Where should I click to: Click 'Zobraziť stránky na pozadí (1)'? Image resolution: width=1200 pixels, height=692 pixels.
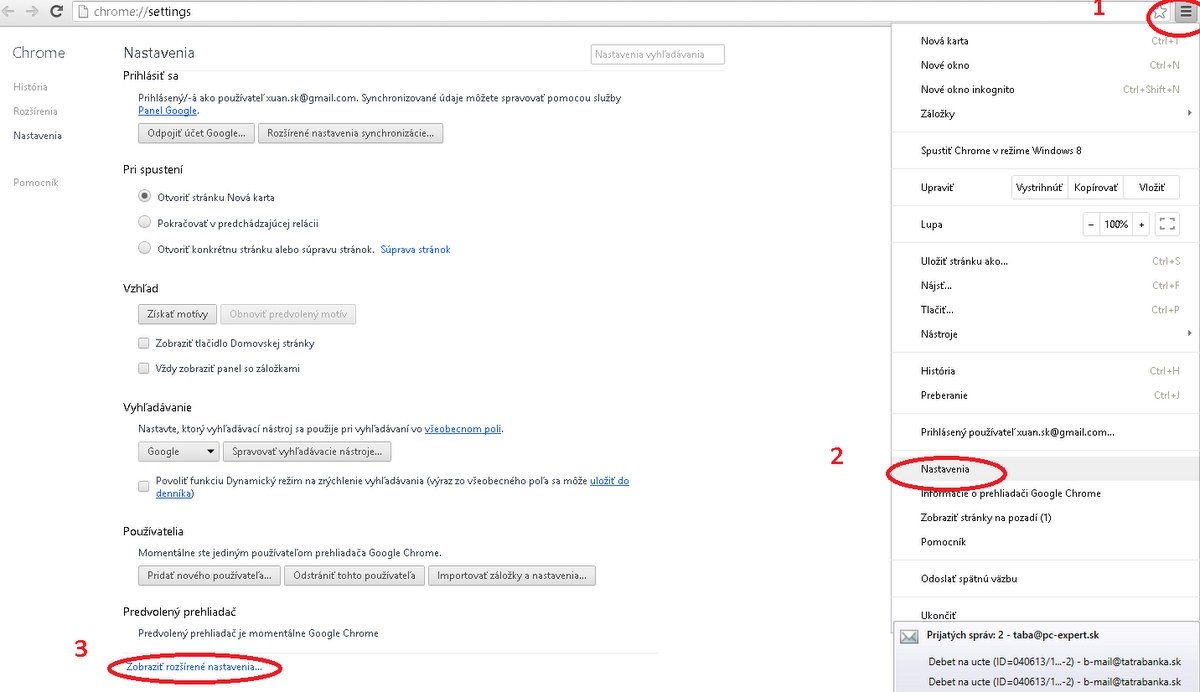1046,517
